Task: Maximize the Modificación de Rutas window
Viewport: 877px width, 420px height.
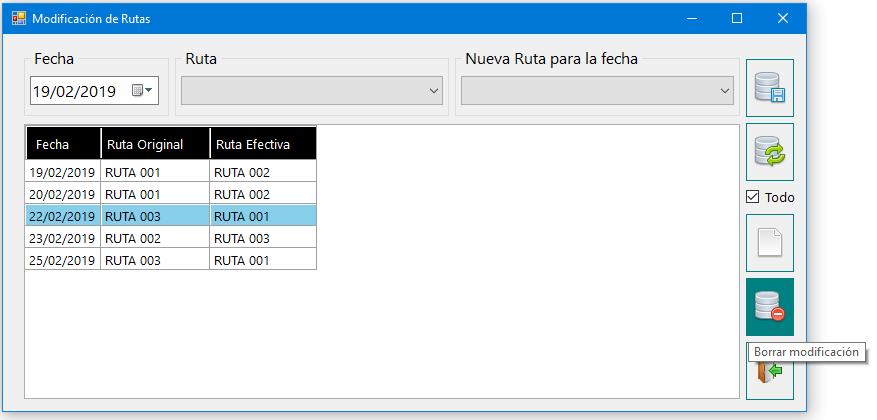Action: (737, 18)
